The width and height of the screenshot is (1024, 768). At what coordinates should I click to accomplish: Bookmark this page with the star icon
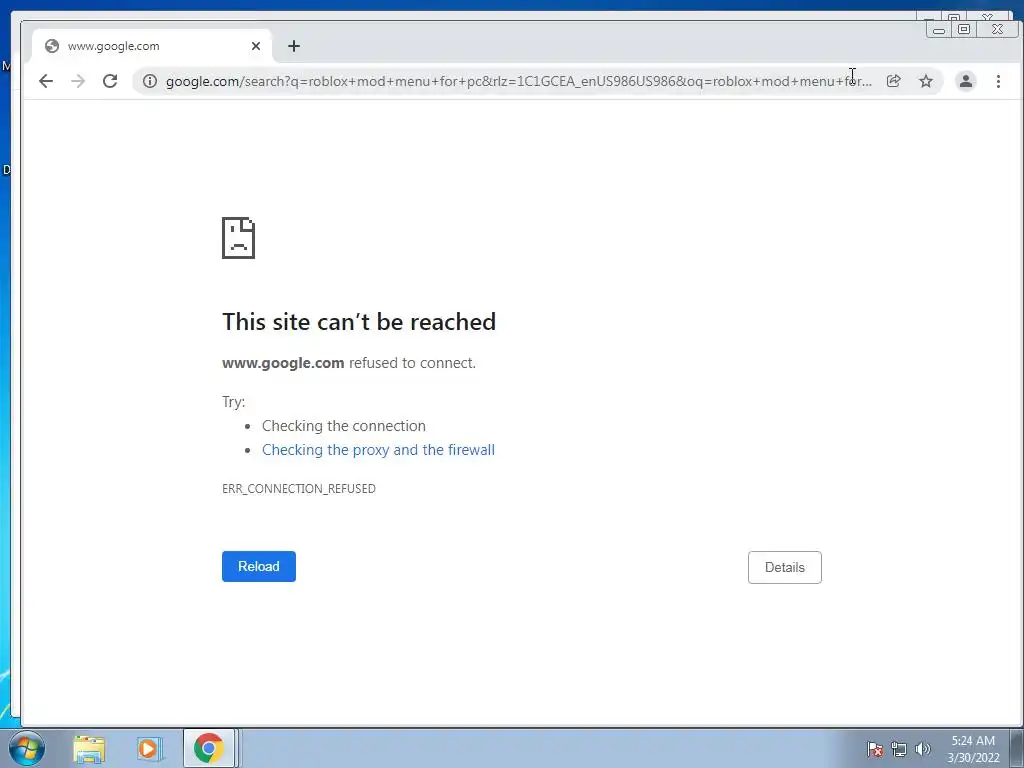(x=925, y=81)
